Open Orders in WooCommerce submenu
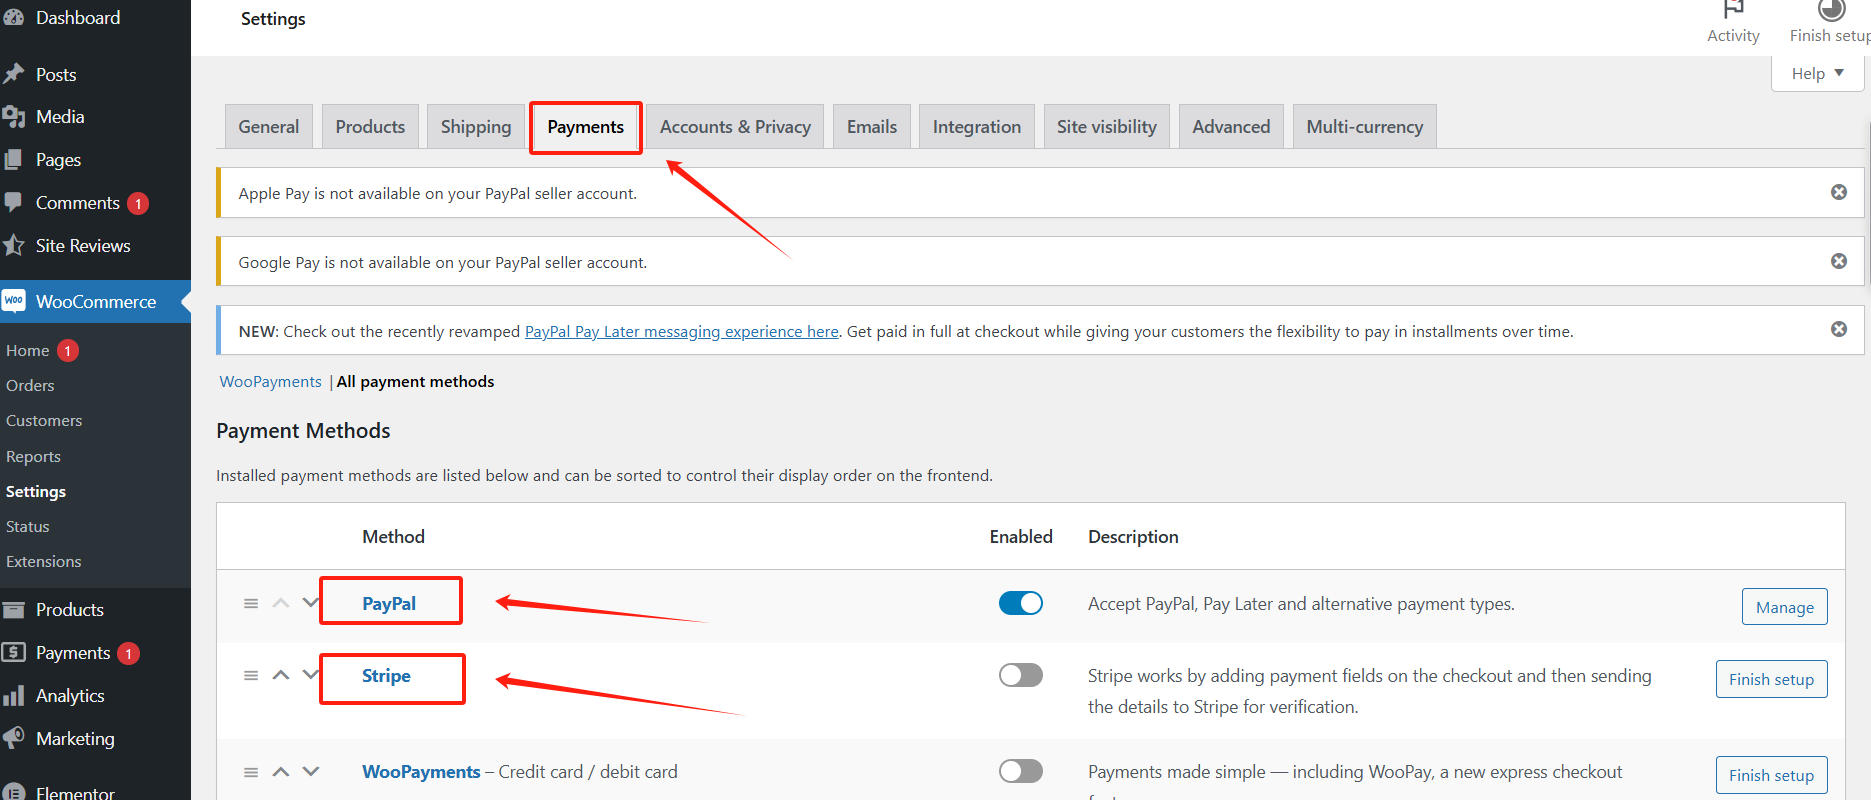The image size is (1871, 800). point(30,386)
